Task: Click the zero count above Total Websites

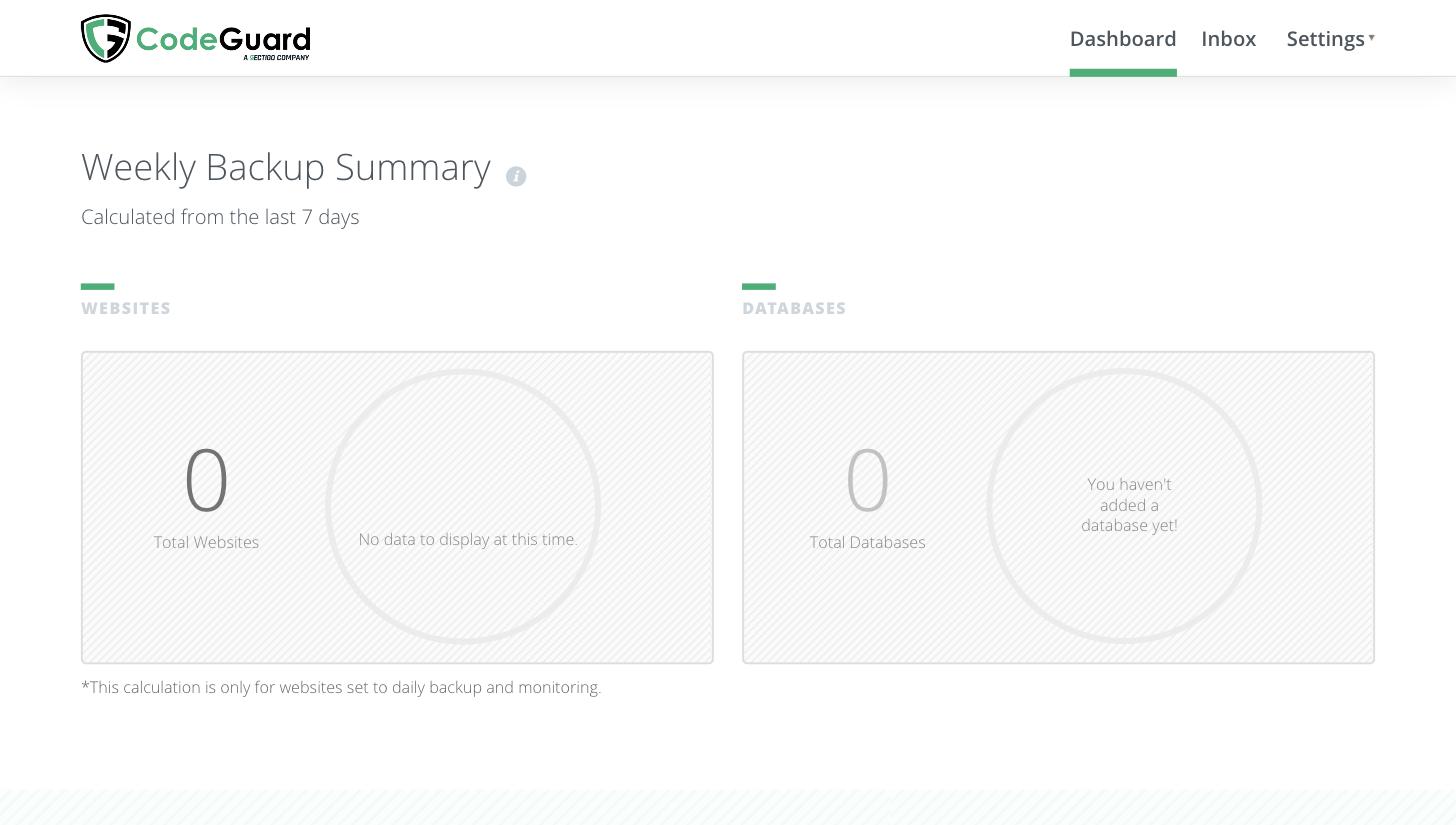Action: click(x=207, y=481)
